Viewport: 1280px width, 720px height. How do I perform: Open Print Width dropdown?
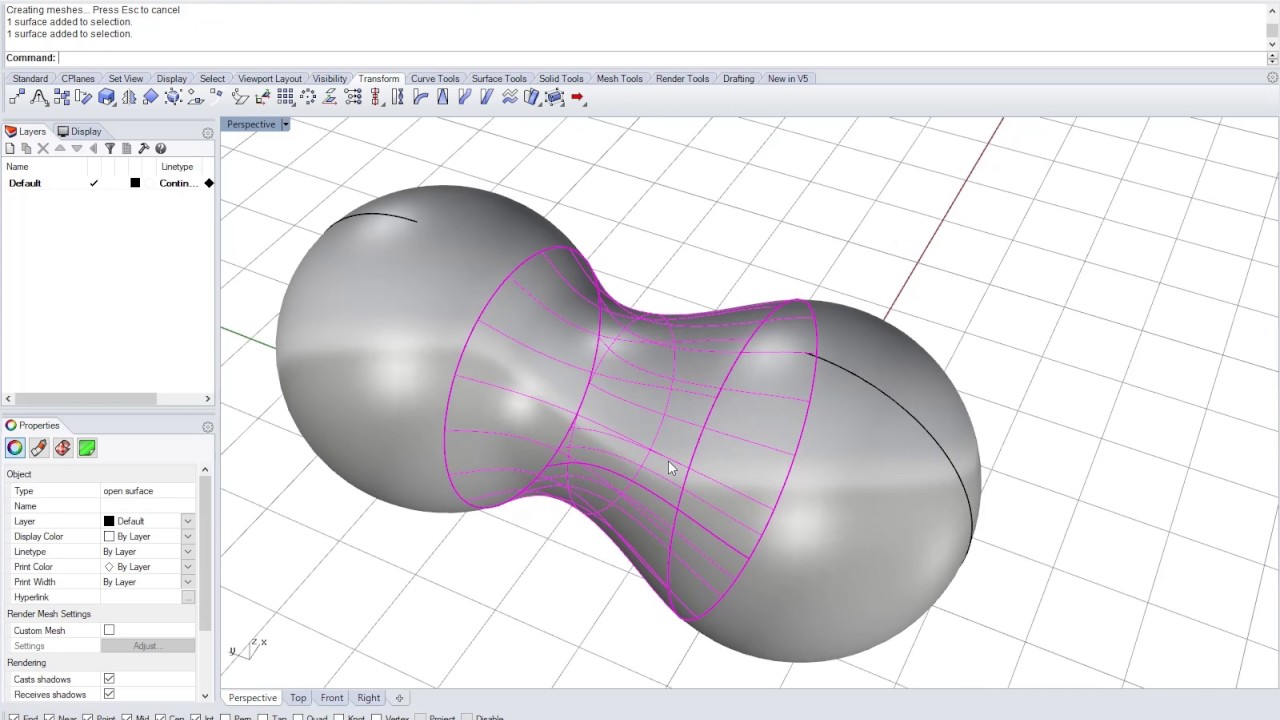pos(187,582)
